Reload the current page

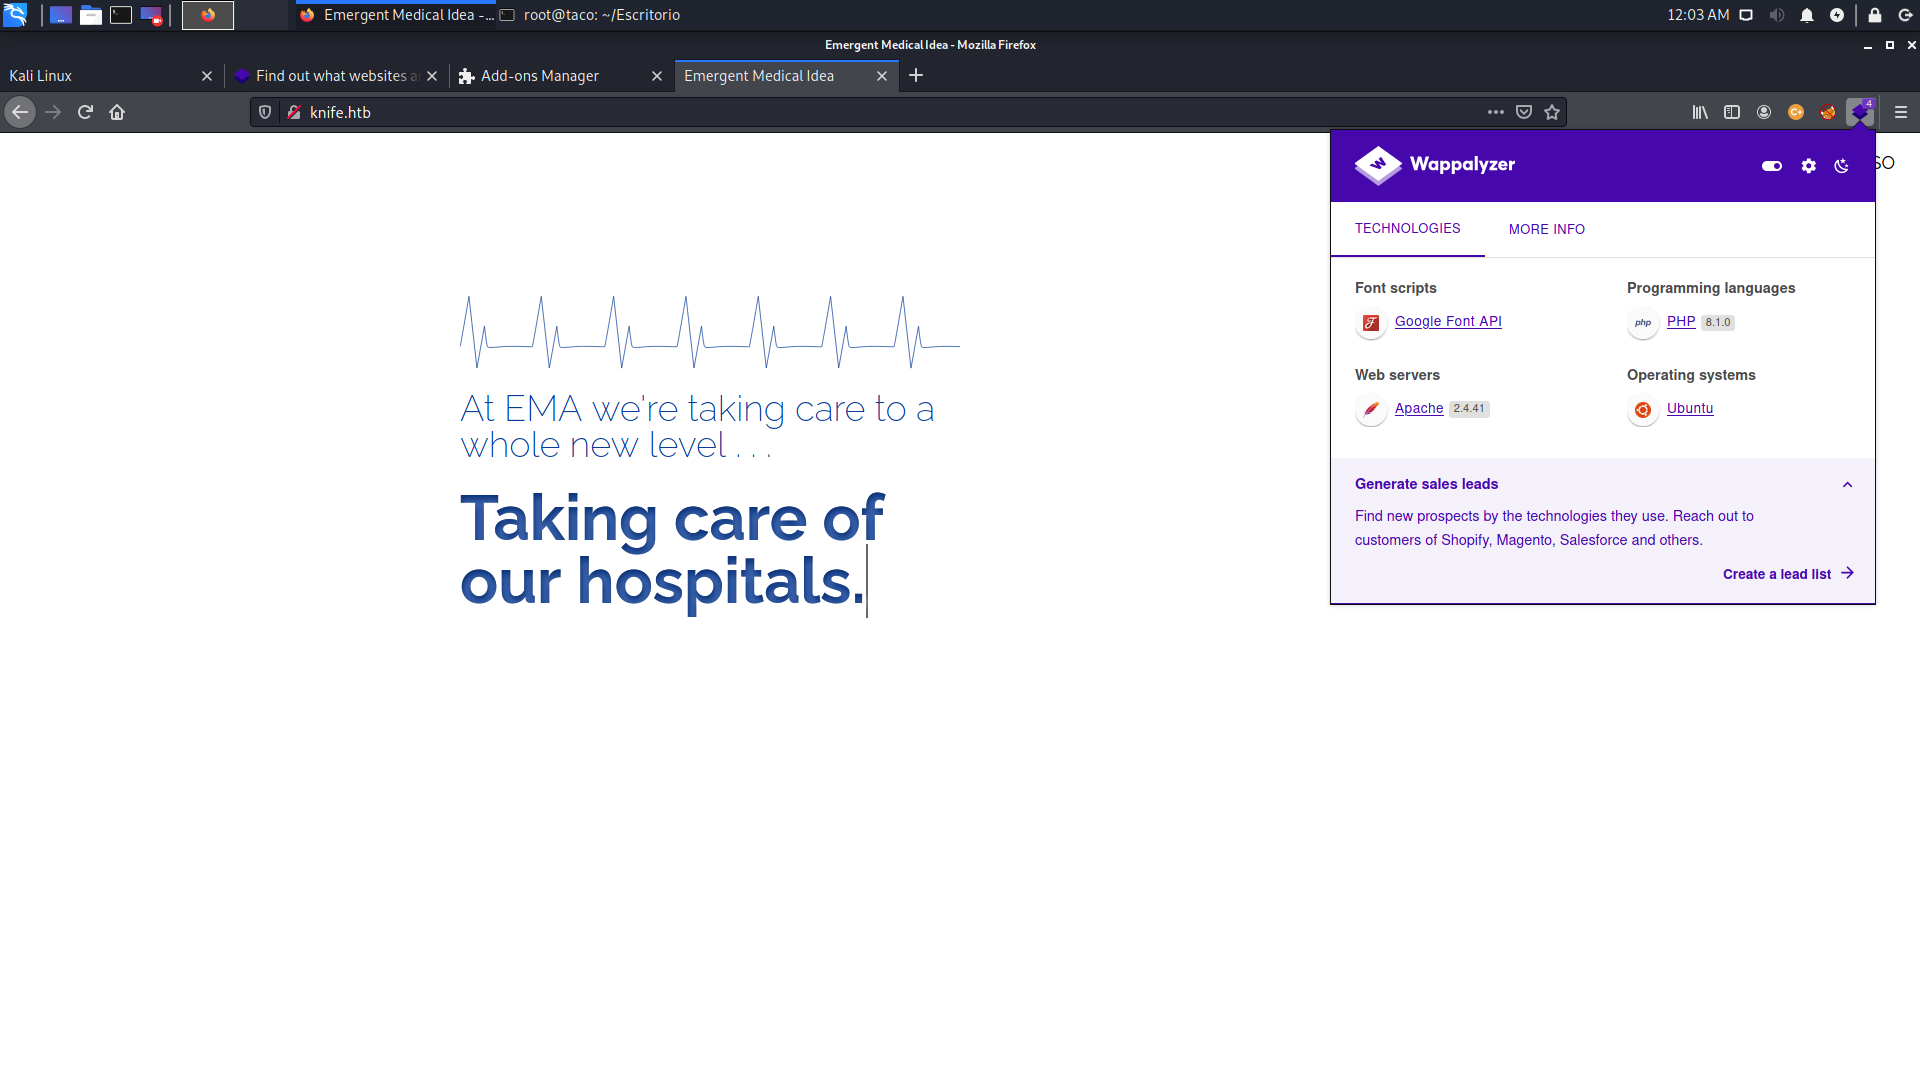pyautogui.click(x=85, y=112)
